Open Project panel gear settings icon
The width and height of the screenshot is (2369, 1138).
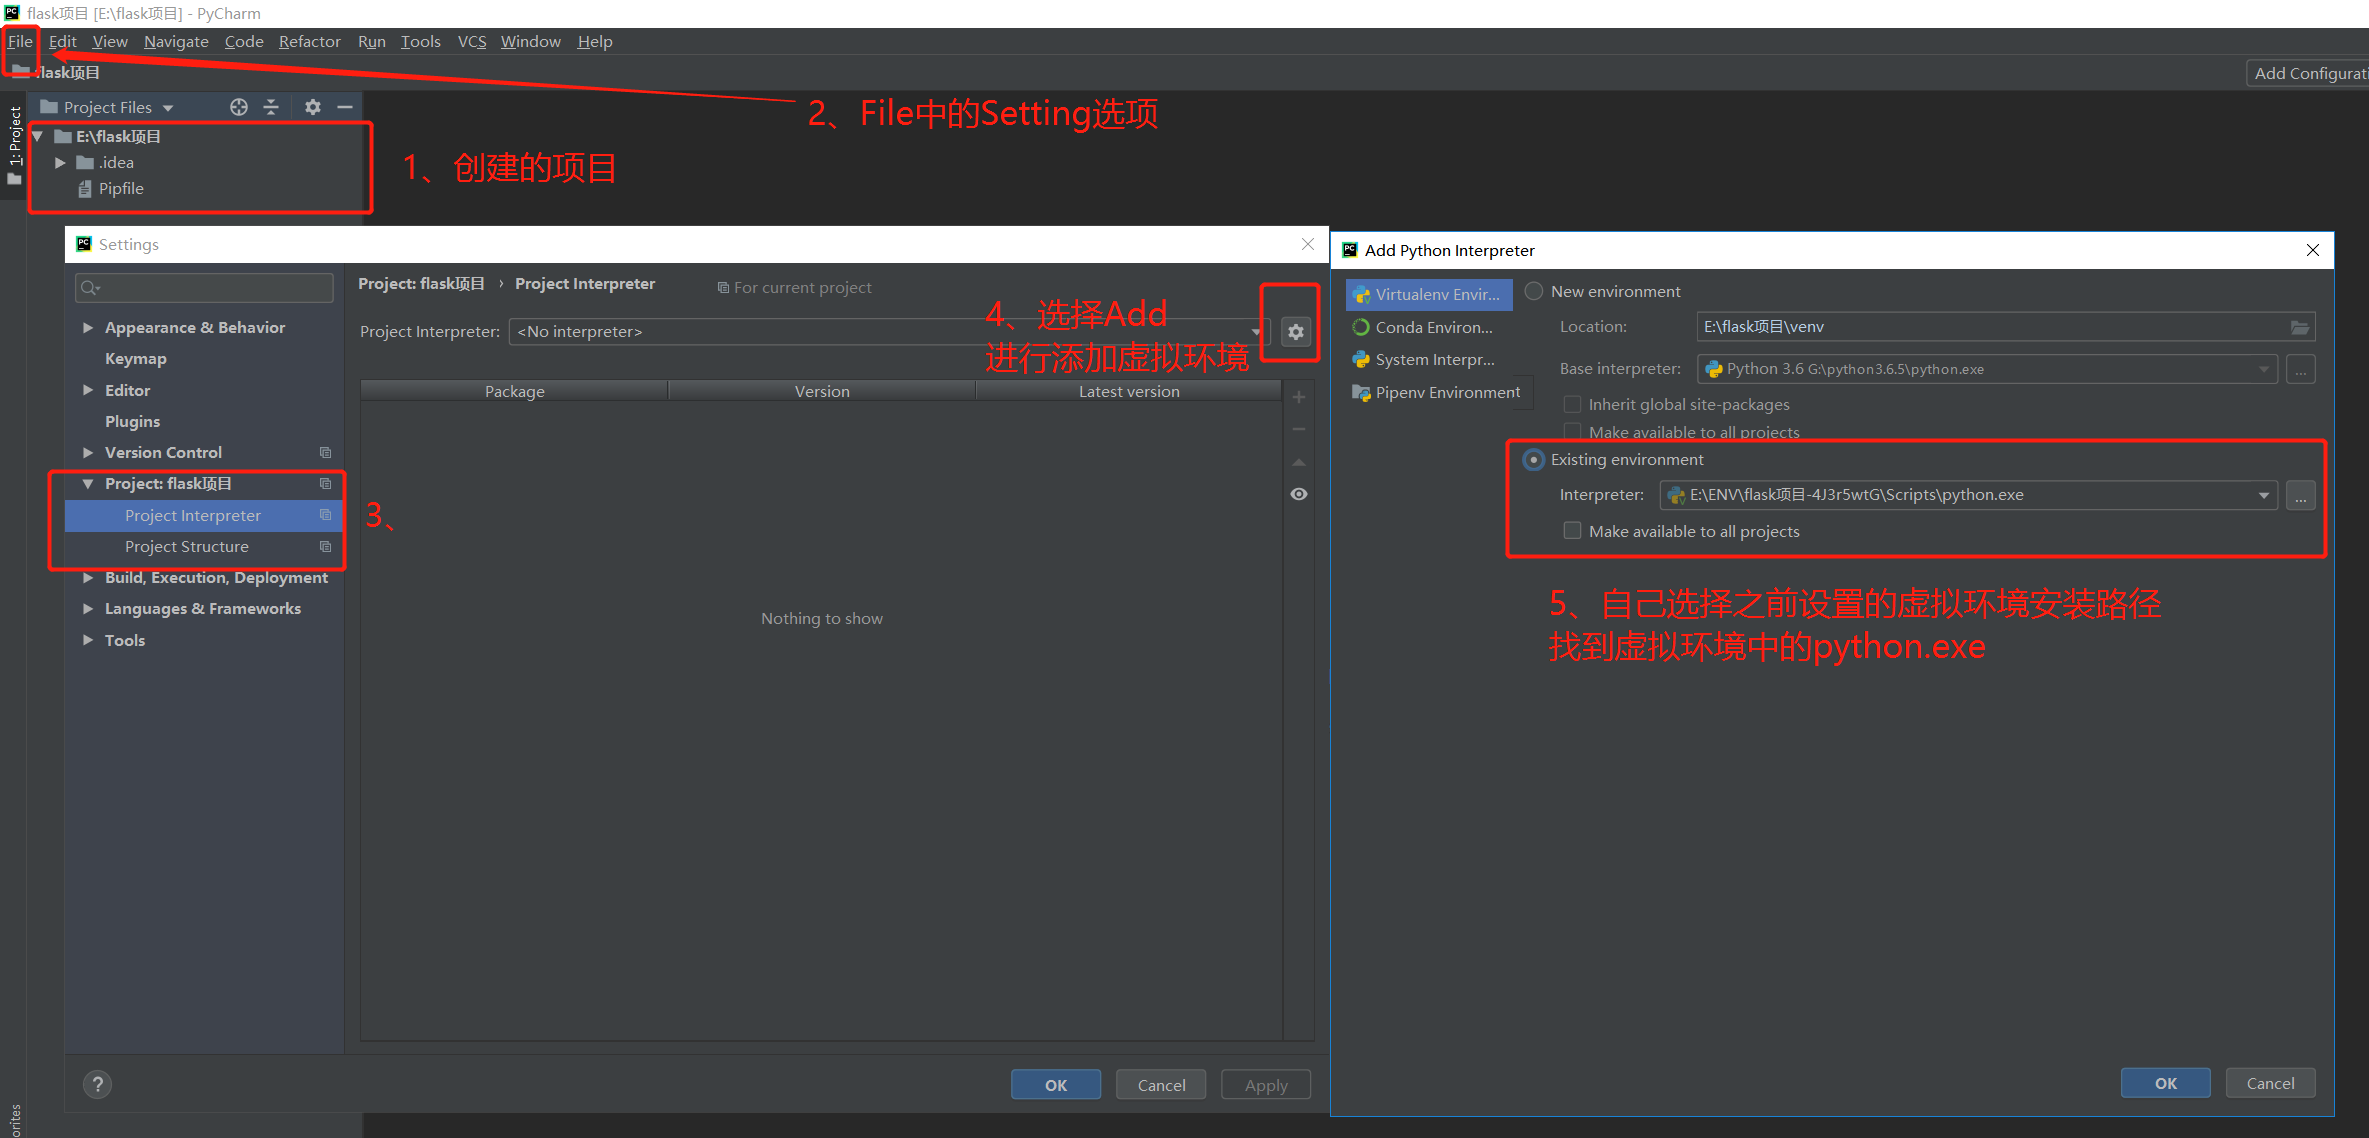click(313, 107)
